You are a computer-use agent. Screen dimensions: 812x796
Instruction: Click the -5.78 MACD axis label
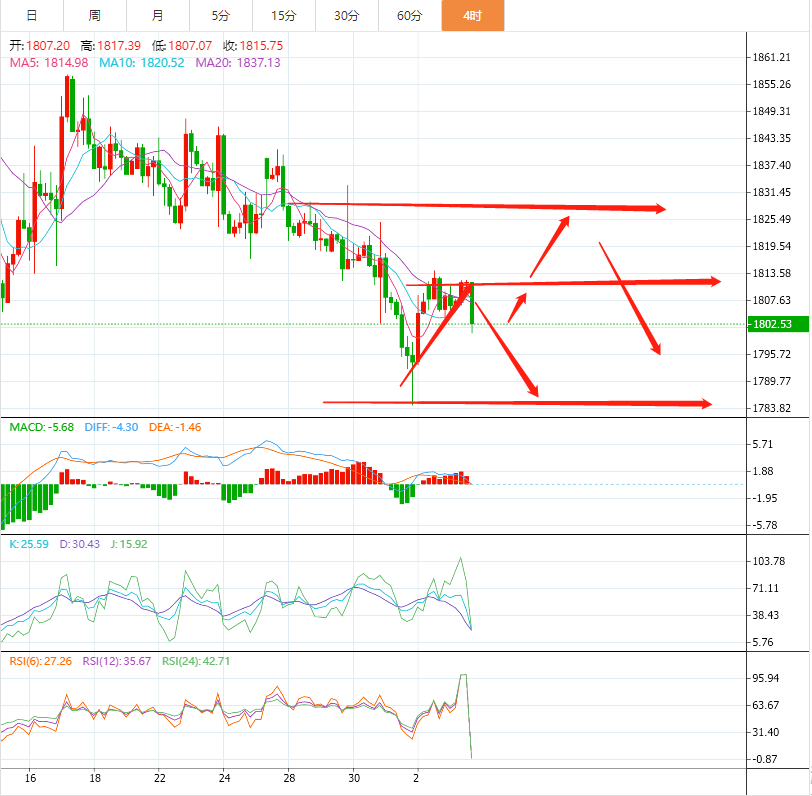click(763, 525)
